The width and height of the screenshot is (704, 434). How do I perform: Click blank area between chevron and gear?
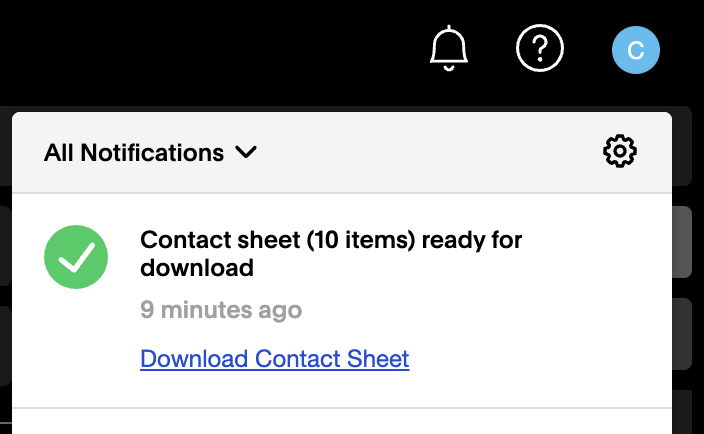(427, 153)
